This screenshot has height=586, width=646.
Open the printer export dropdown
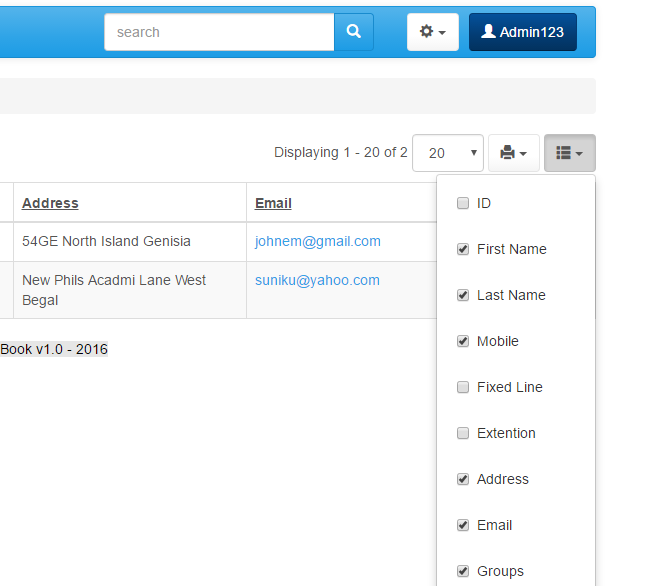pos(513,153)
